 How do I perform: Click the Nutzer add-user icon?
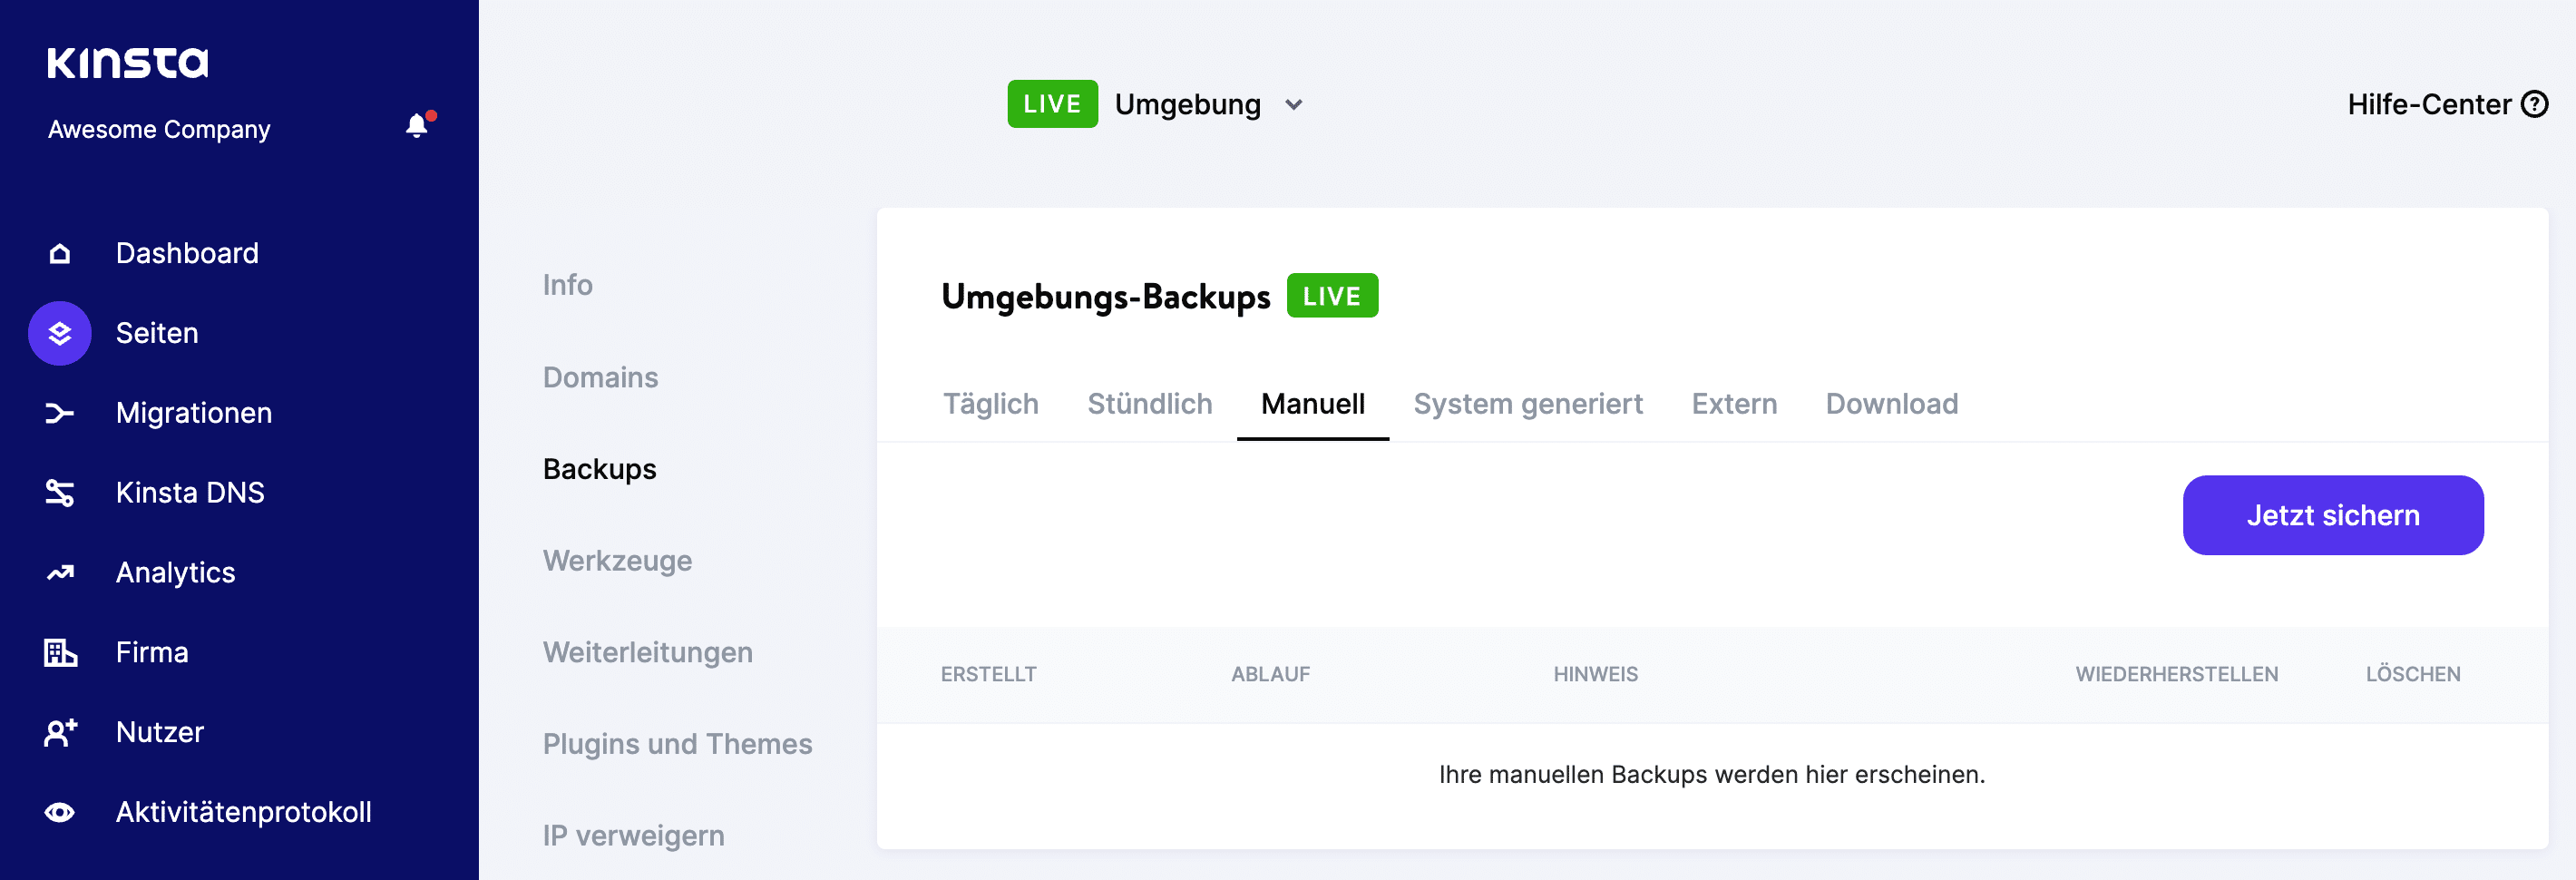[x=60, y=732]
